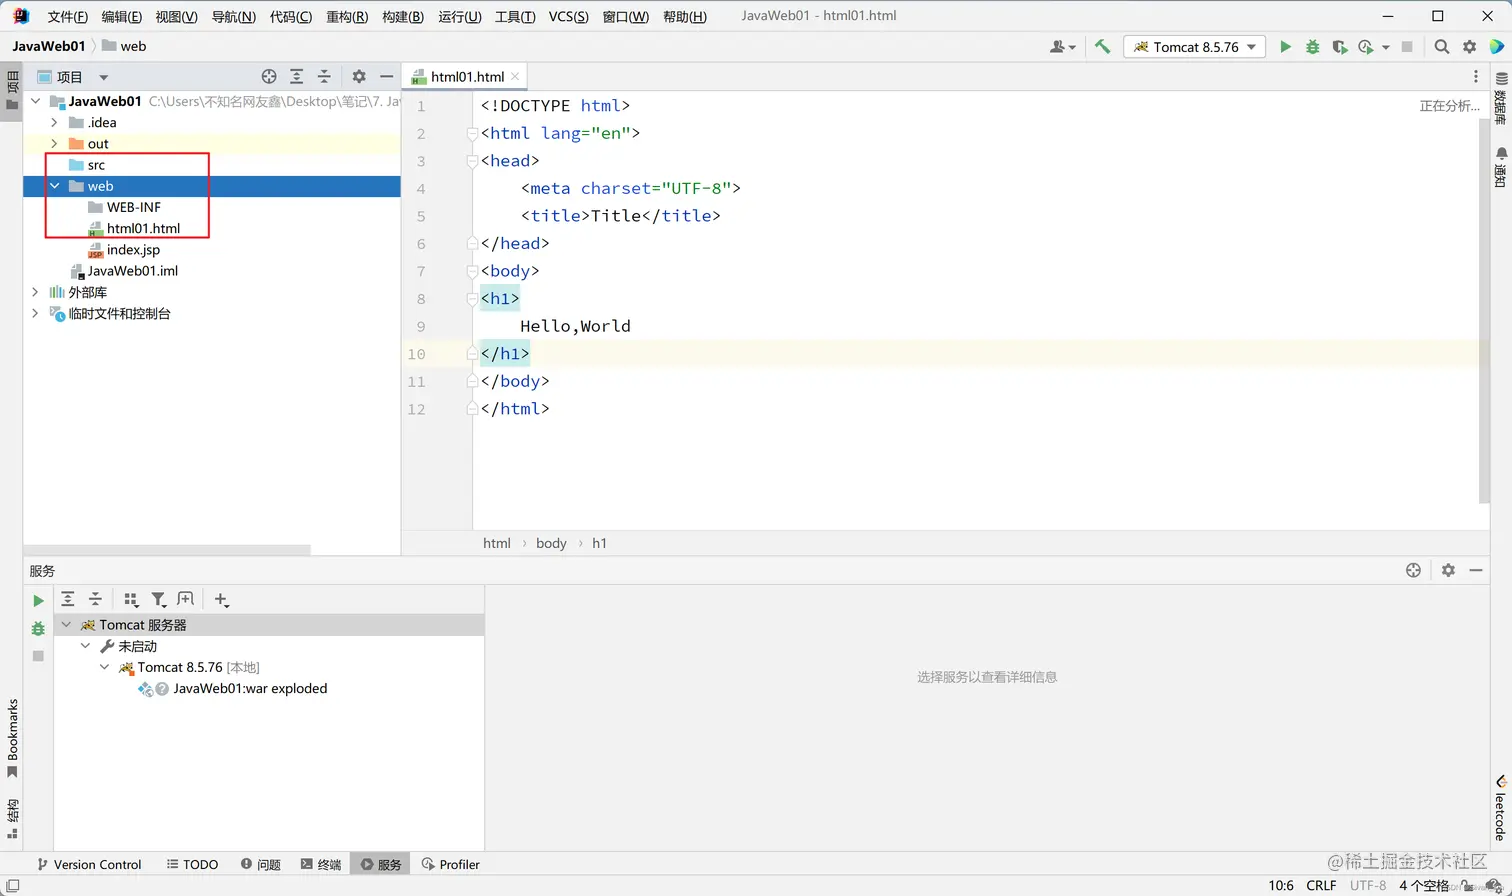Image resolution: width=1512 pixels, height=896 pixels.
Task: Click the filter funnel in Services toolbar
Action: [158, 599]
